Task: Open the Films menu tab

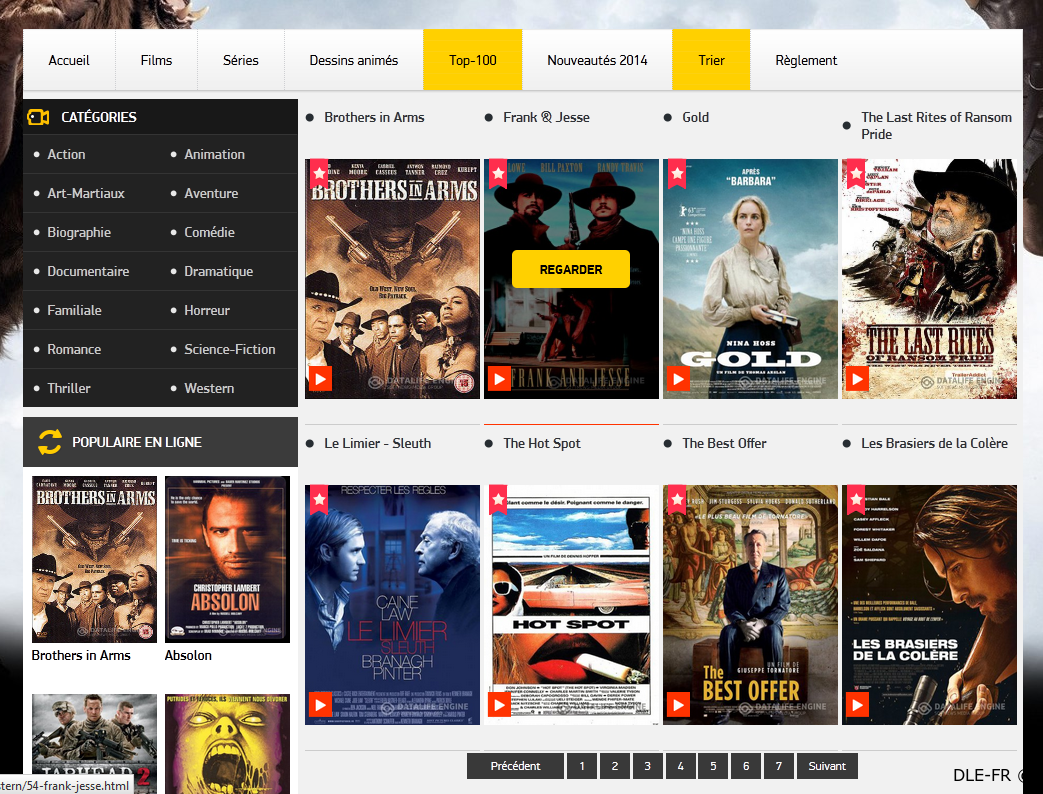Action: (156, 60)
